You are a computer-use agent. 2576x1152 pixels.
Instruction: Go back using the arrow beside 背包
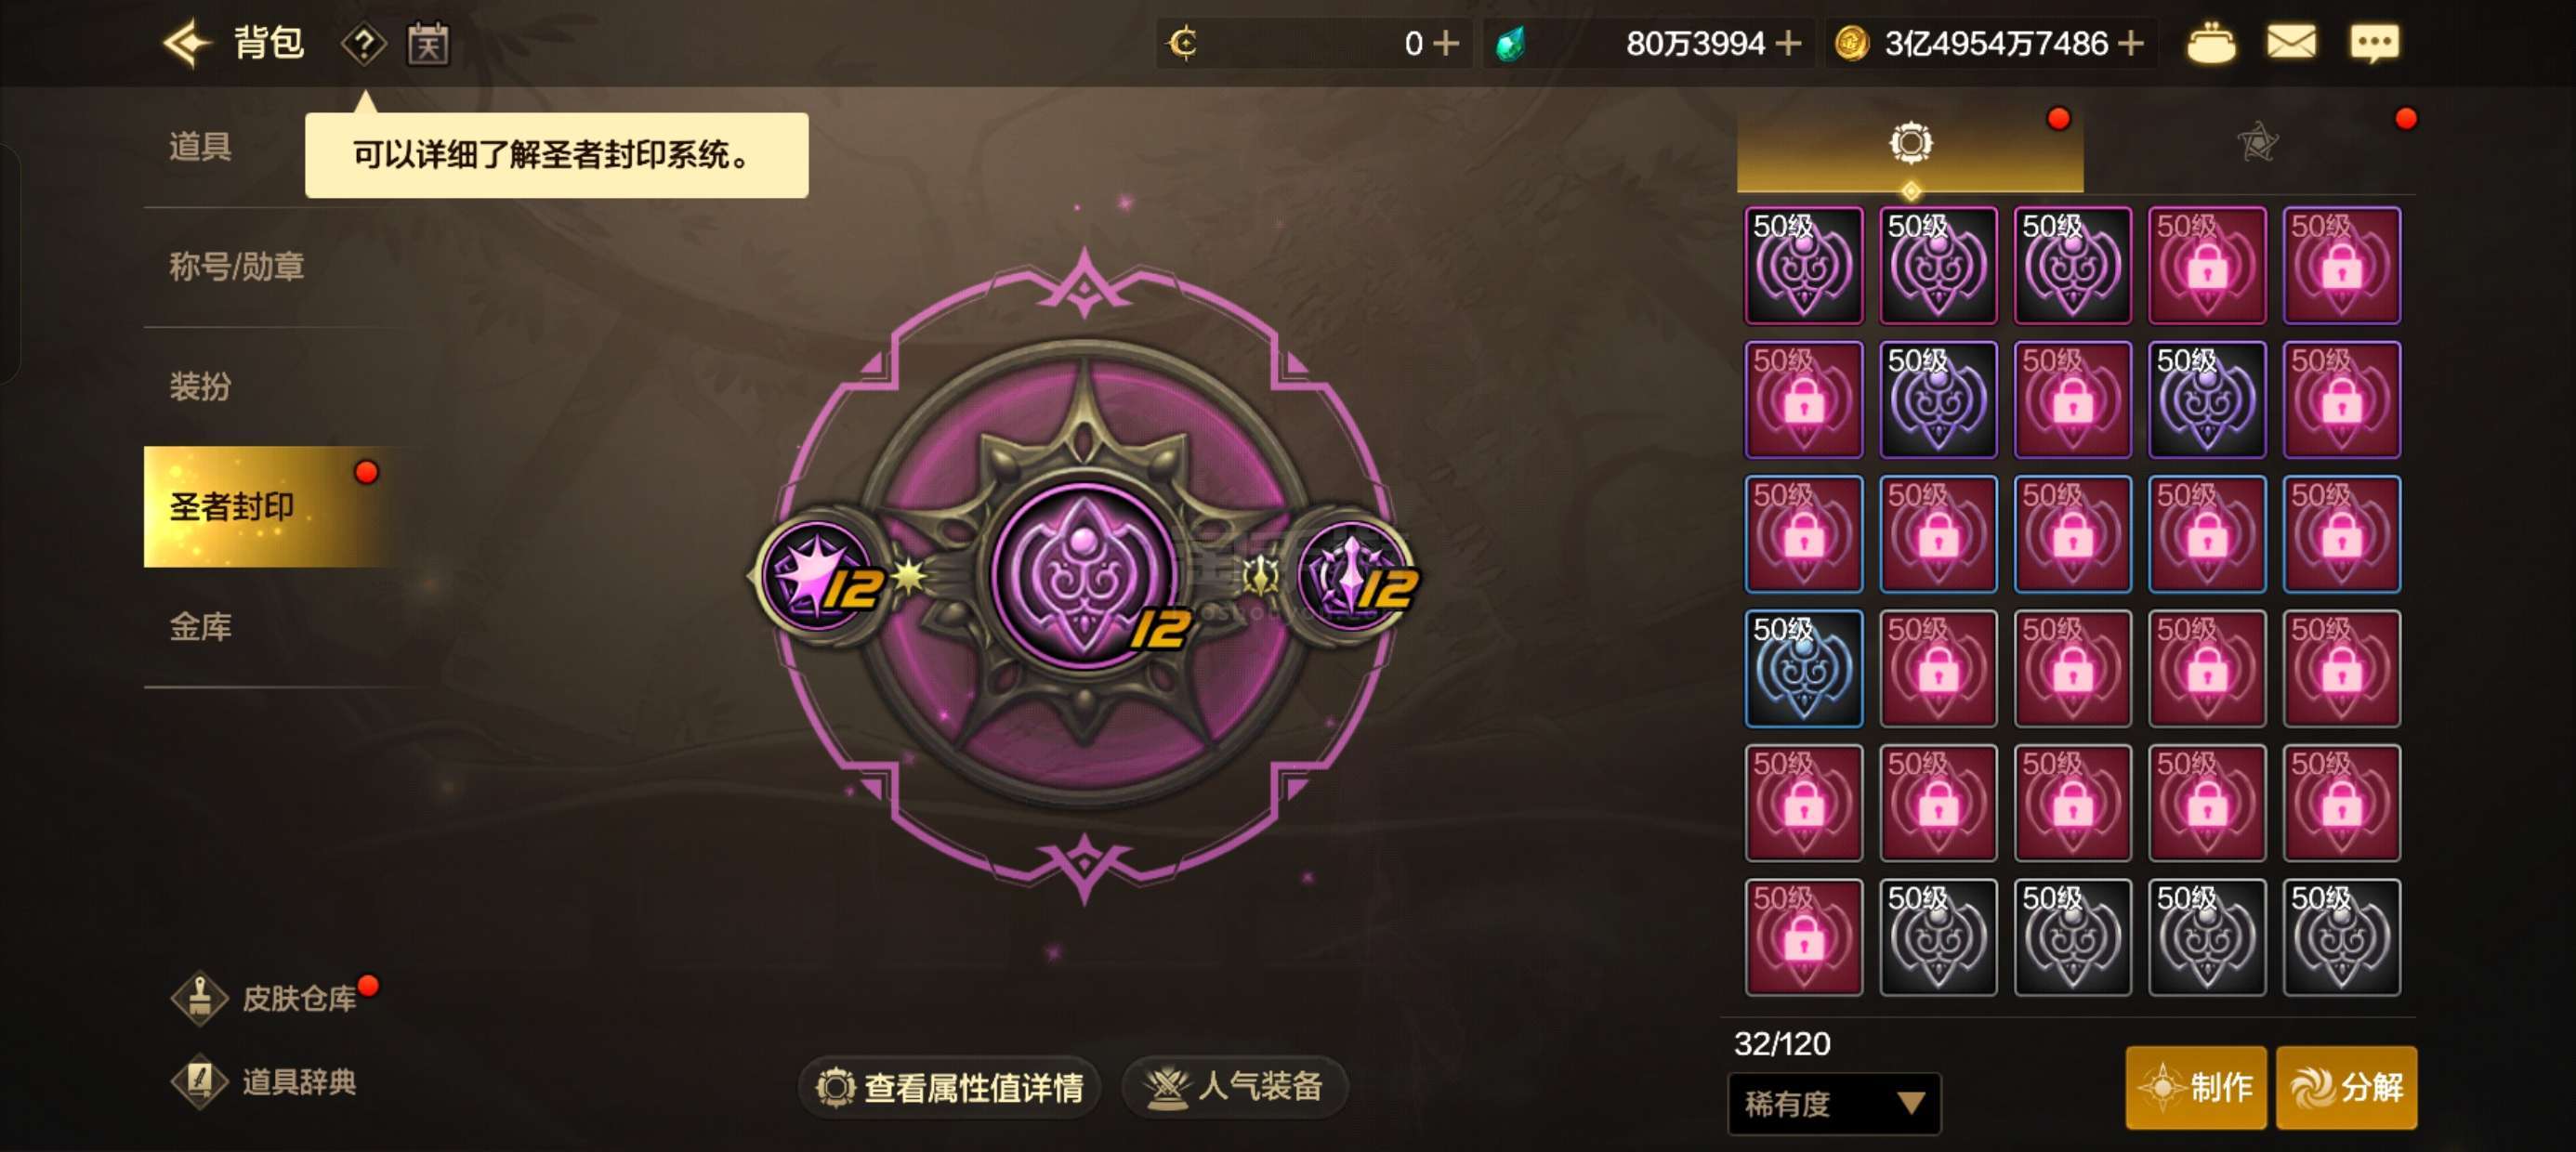187,43
